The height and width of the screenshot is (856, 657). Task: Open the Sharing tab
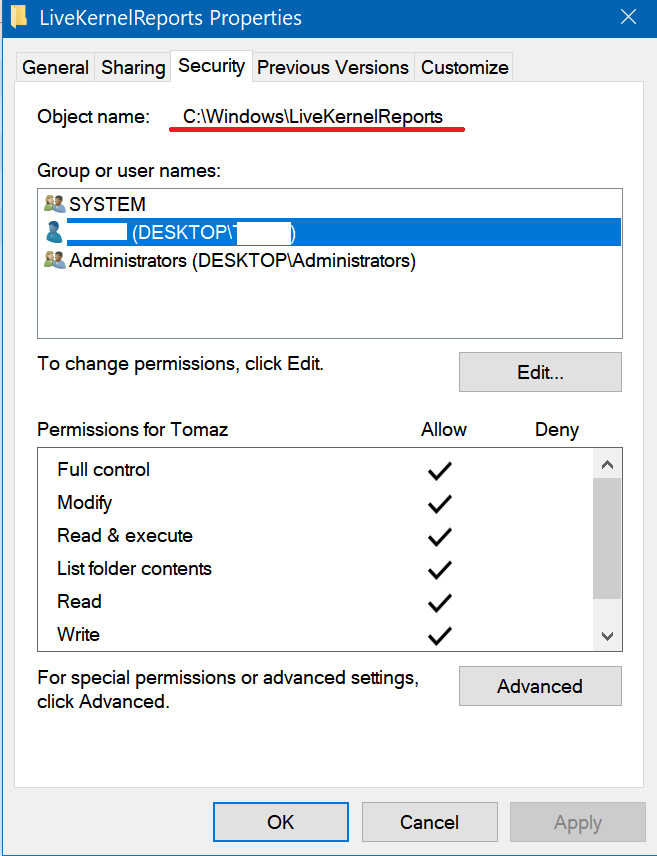133,68
